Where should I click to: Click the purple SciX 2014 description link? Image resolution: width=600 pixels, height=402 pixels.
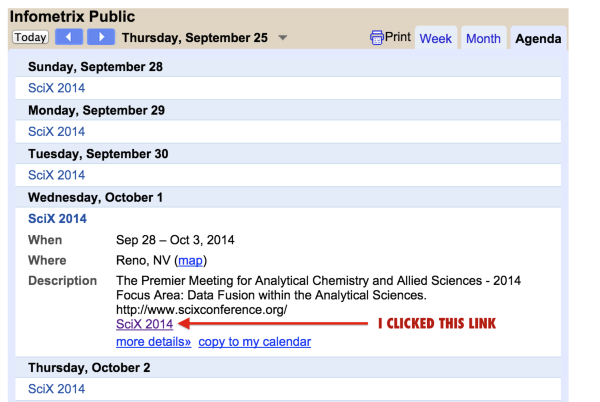click(x=145, y=324)
